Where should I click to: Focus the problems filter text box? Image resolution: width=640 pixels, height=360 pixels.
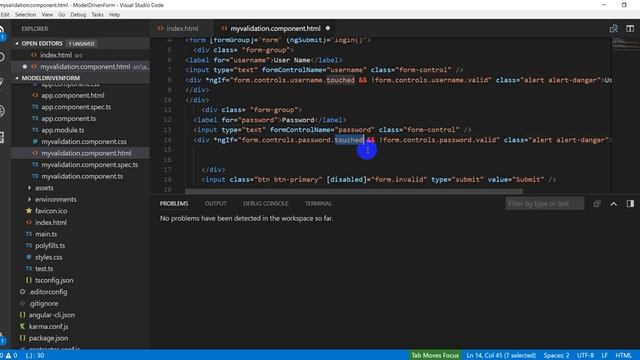[x=544, y=203]
